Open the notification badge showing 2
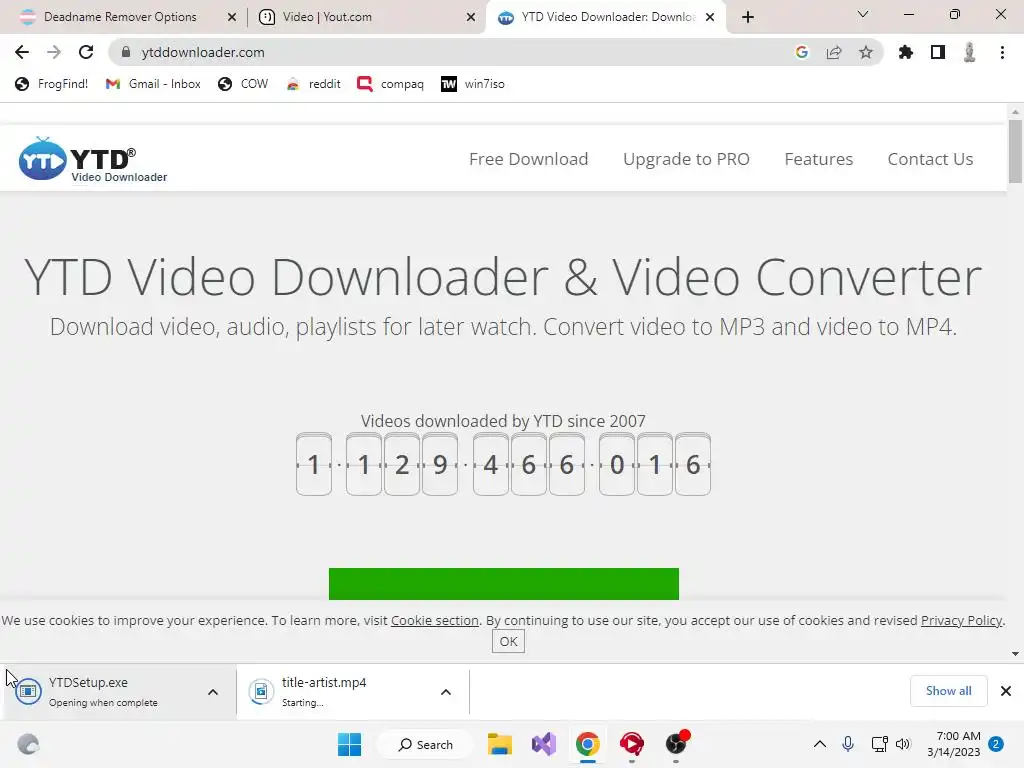Viewport: 1024px width, 768px height. point(996,744)
